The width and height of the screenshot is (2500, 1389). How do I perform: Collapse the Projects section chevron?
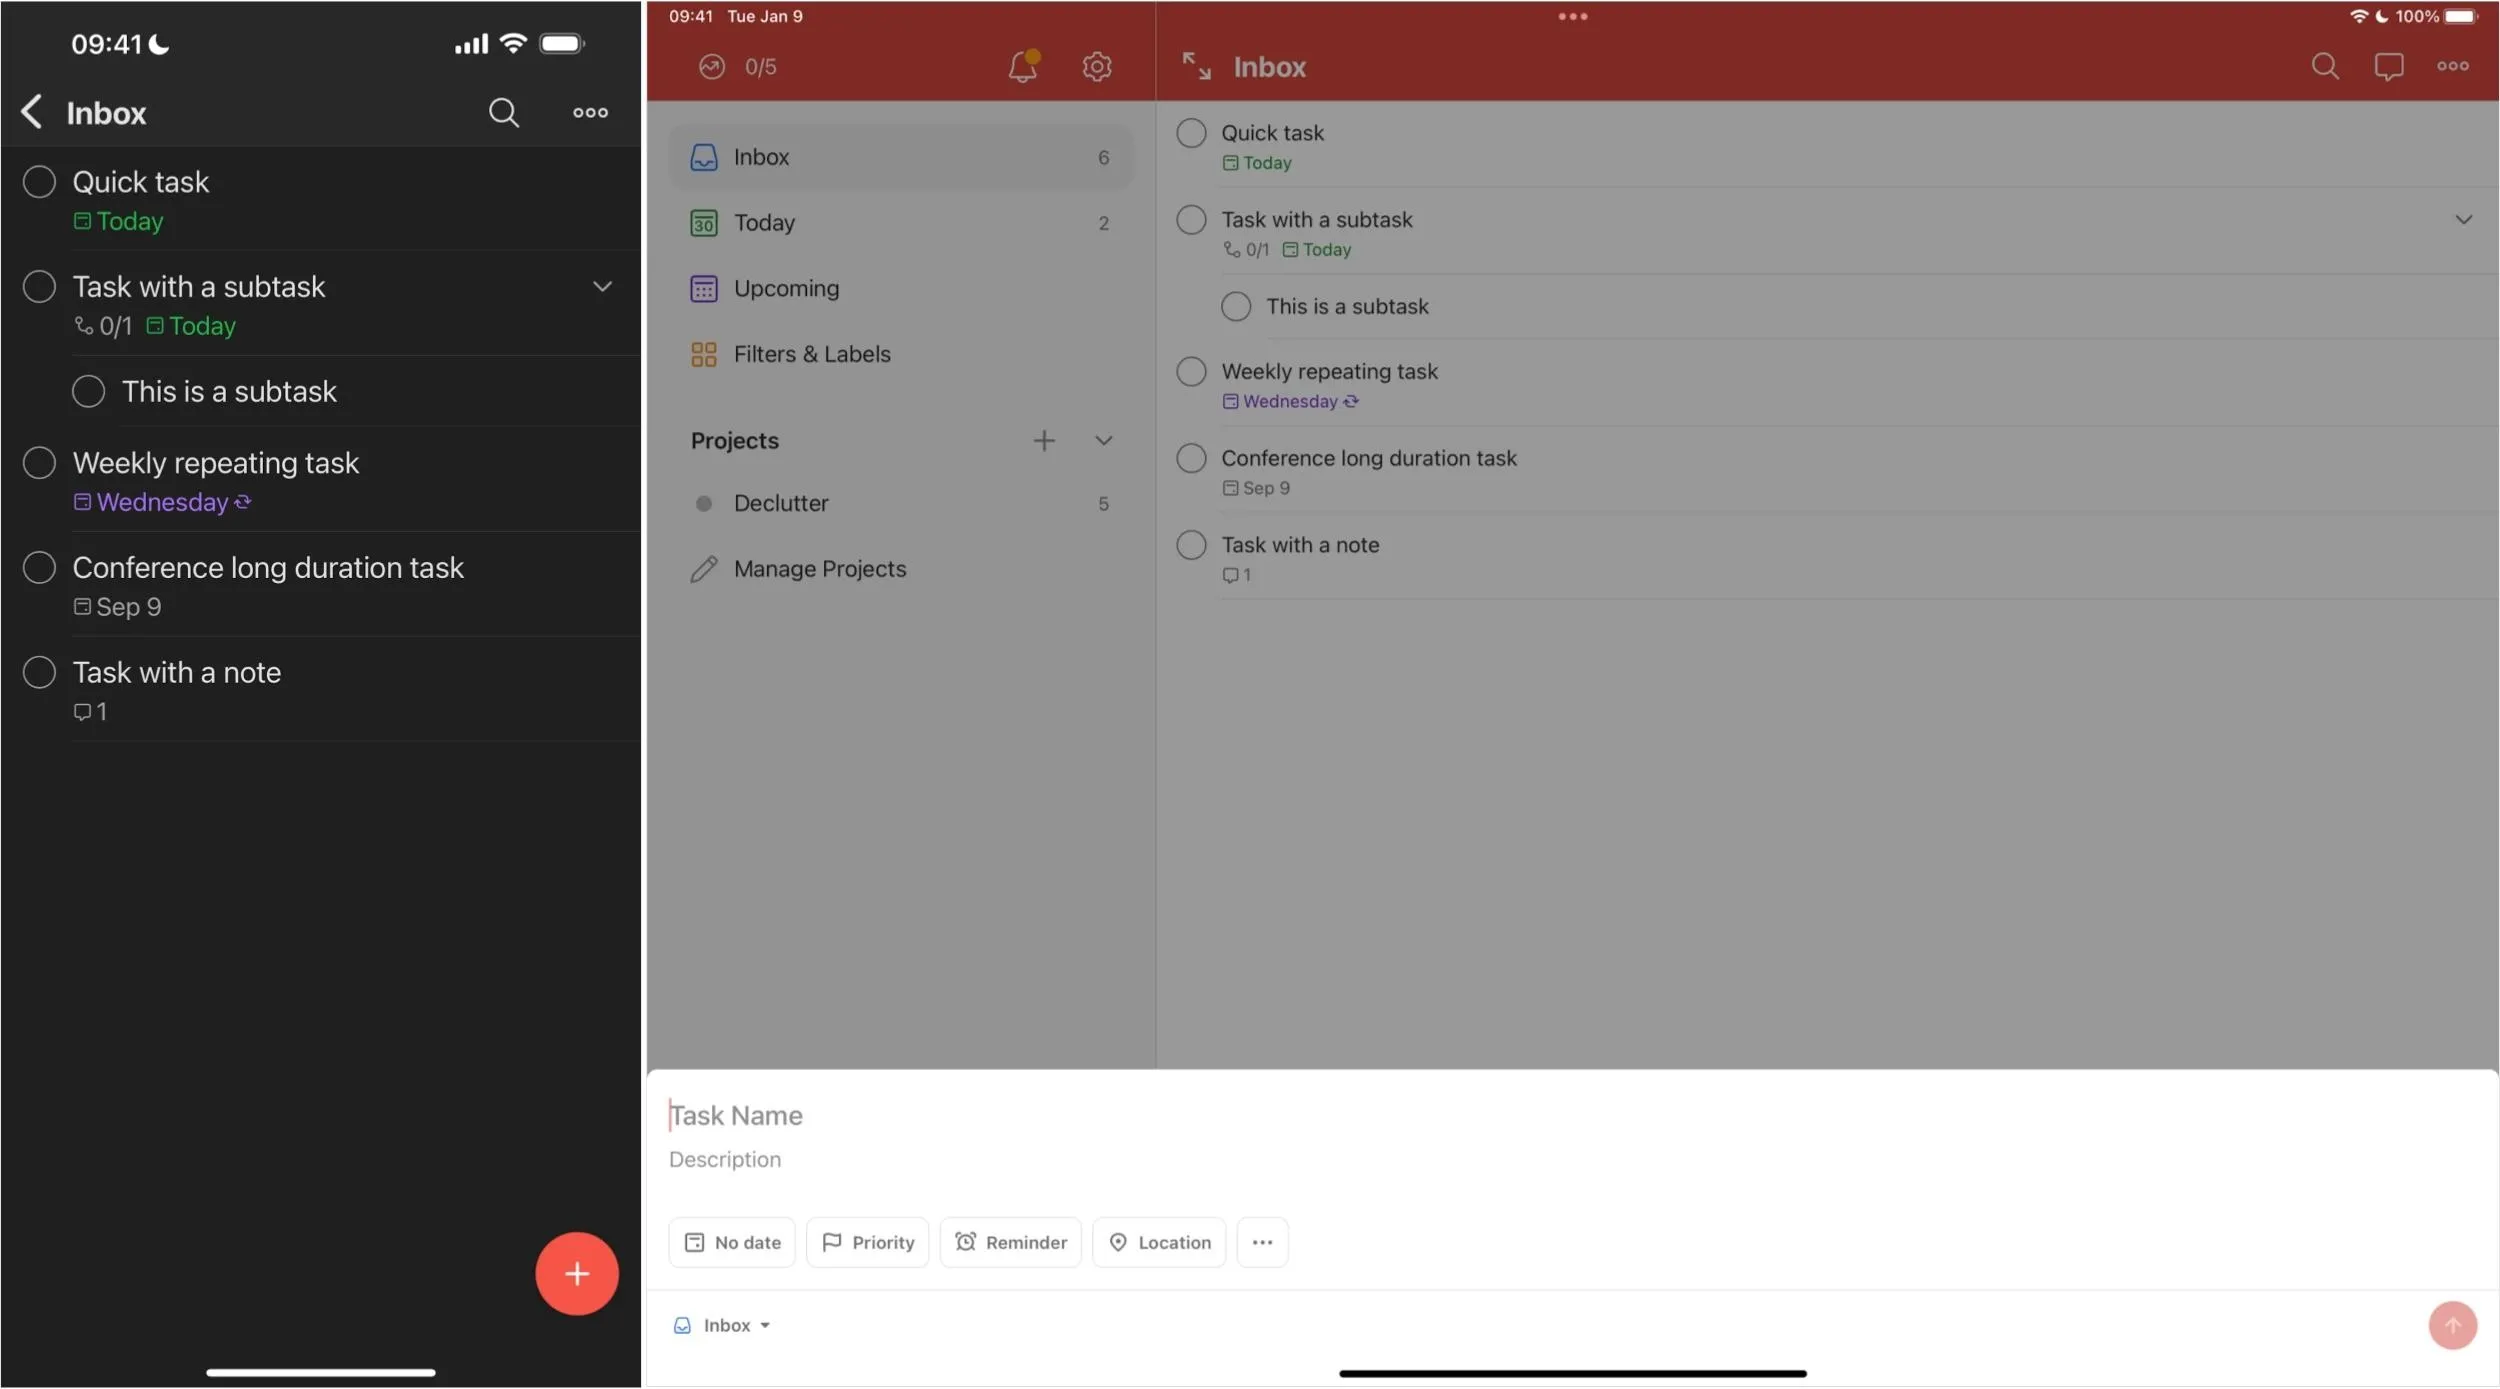tap(1103, 441)
